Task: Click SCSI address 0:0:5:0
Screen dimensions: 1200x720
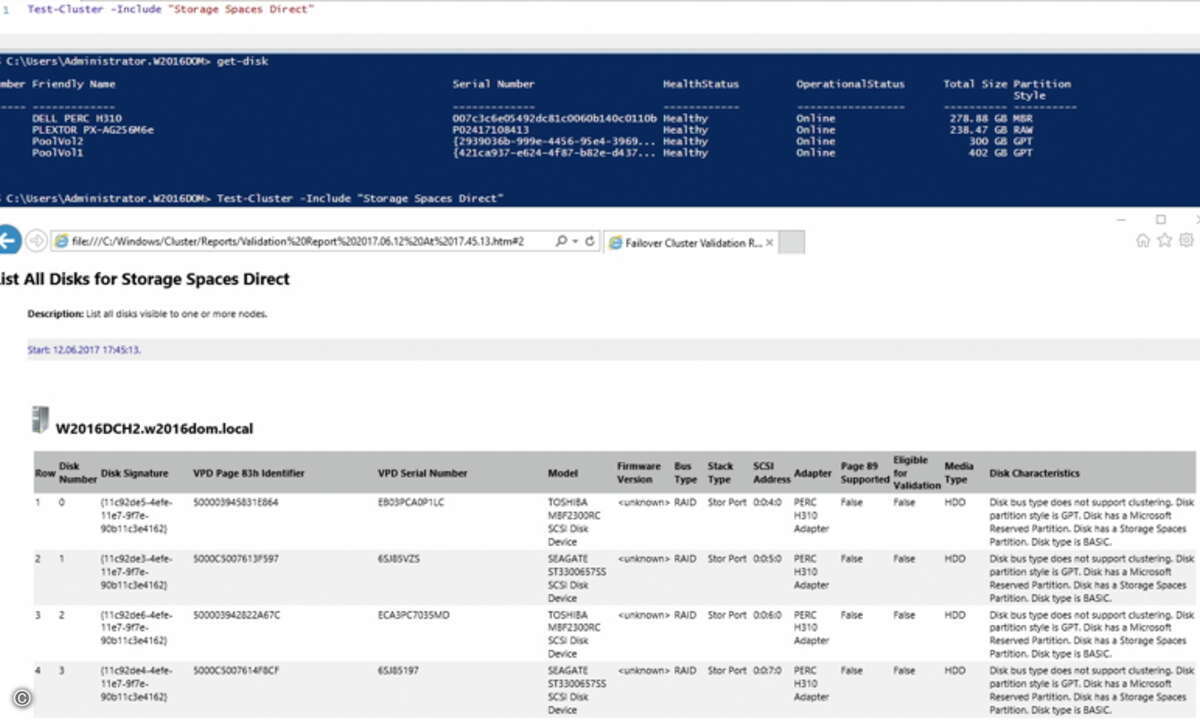Action: coord(768,558)
